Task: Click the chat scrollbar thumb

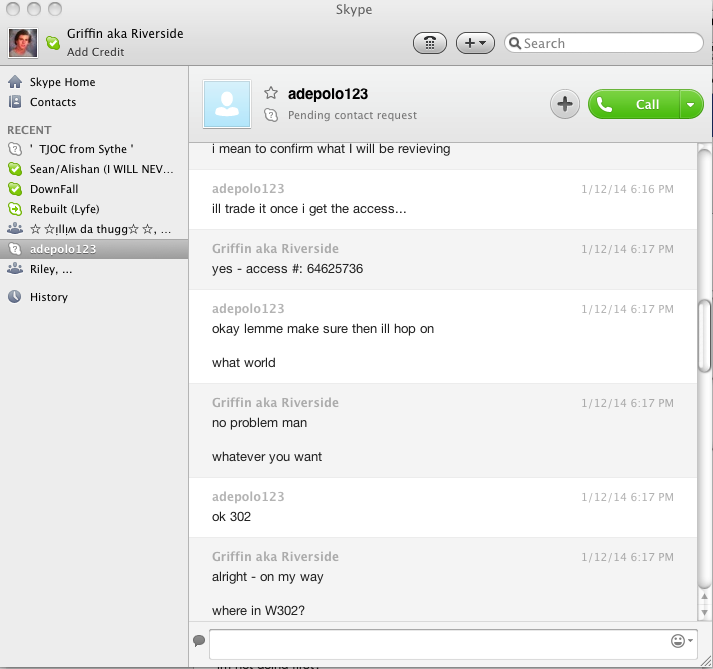Action: (704, 336)
